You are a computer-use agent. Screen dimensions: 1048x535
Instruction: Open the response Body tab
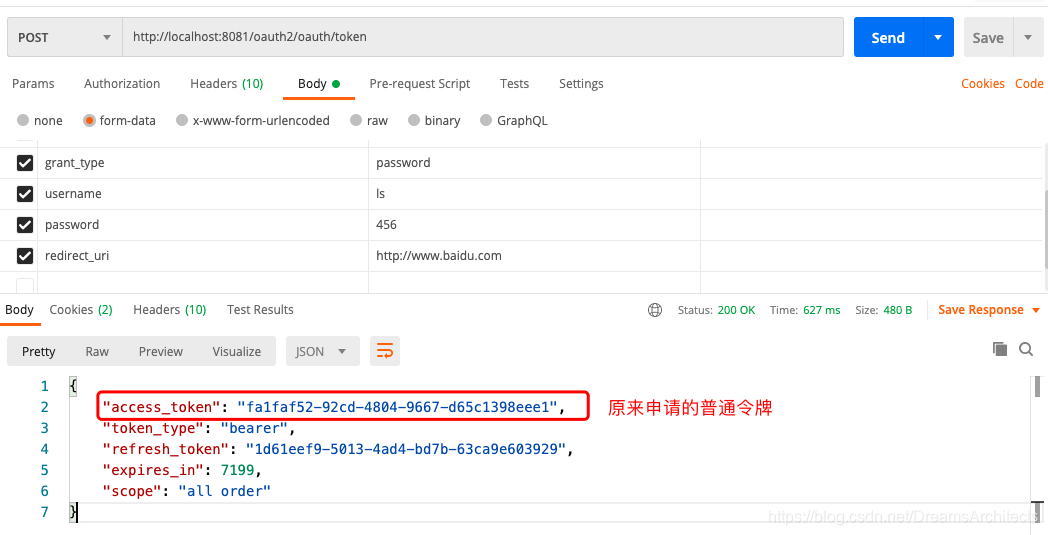[19, 310]
